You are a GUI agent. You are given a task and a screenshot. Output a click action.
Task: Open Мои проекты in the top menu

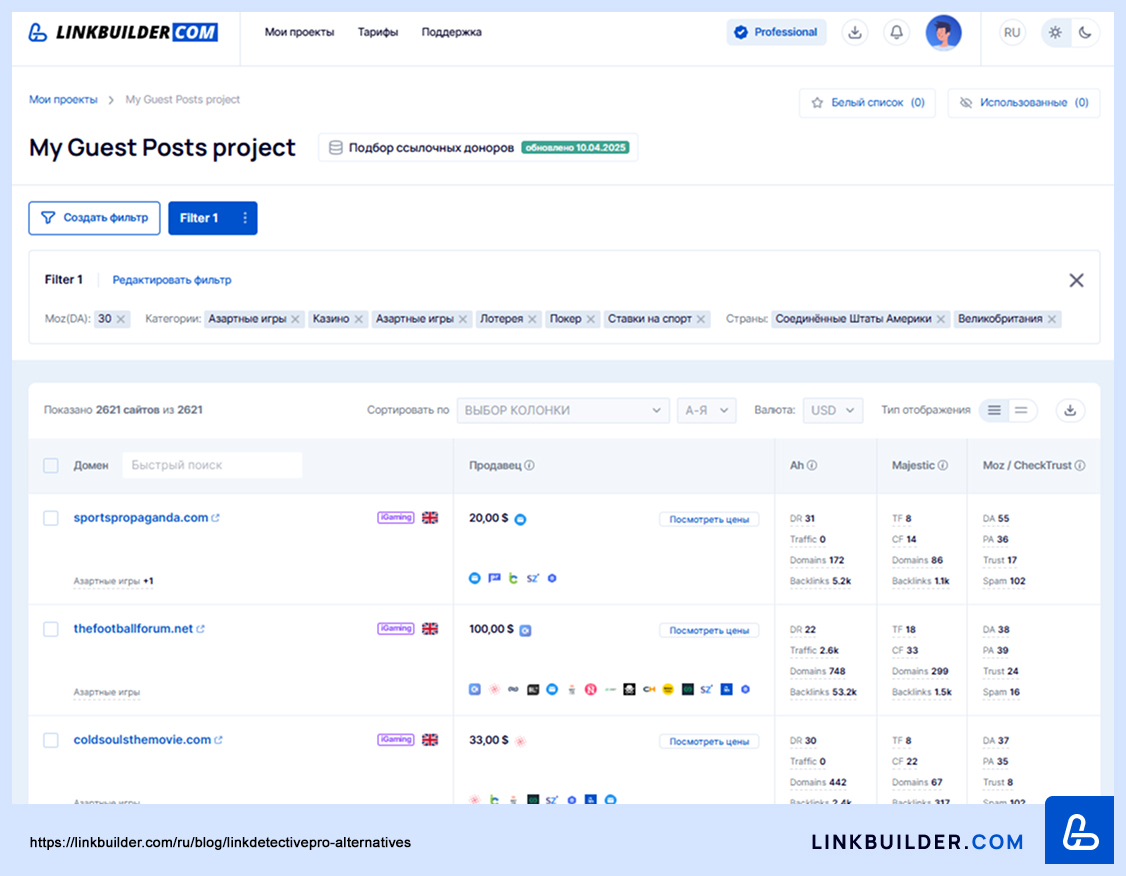(x=299, y=32)
